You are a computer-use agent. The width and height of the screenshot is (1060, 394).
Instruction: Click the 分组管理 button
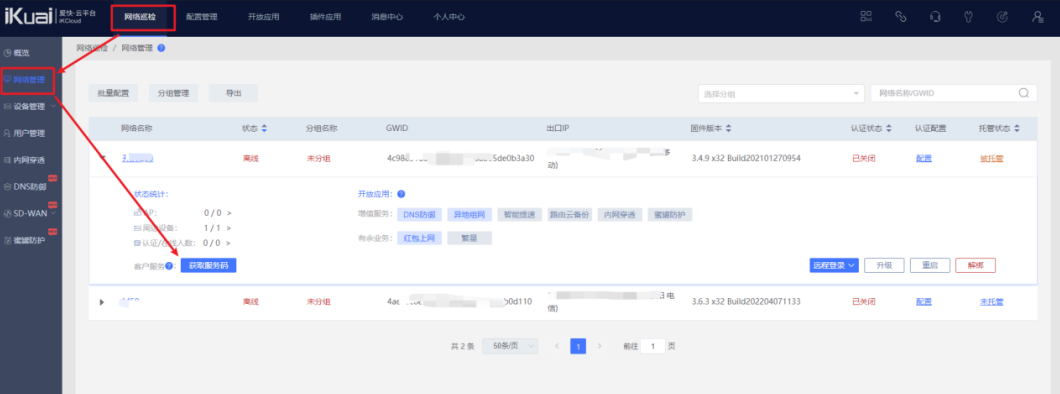click(173, 93)
